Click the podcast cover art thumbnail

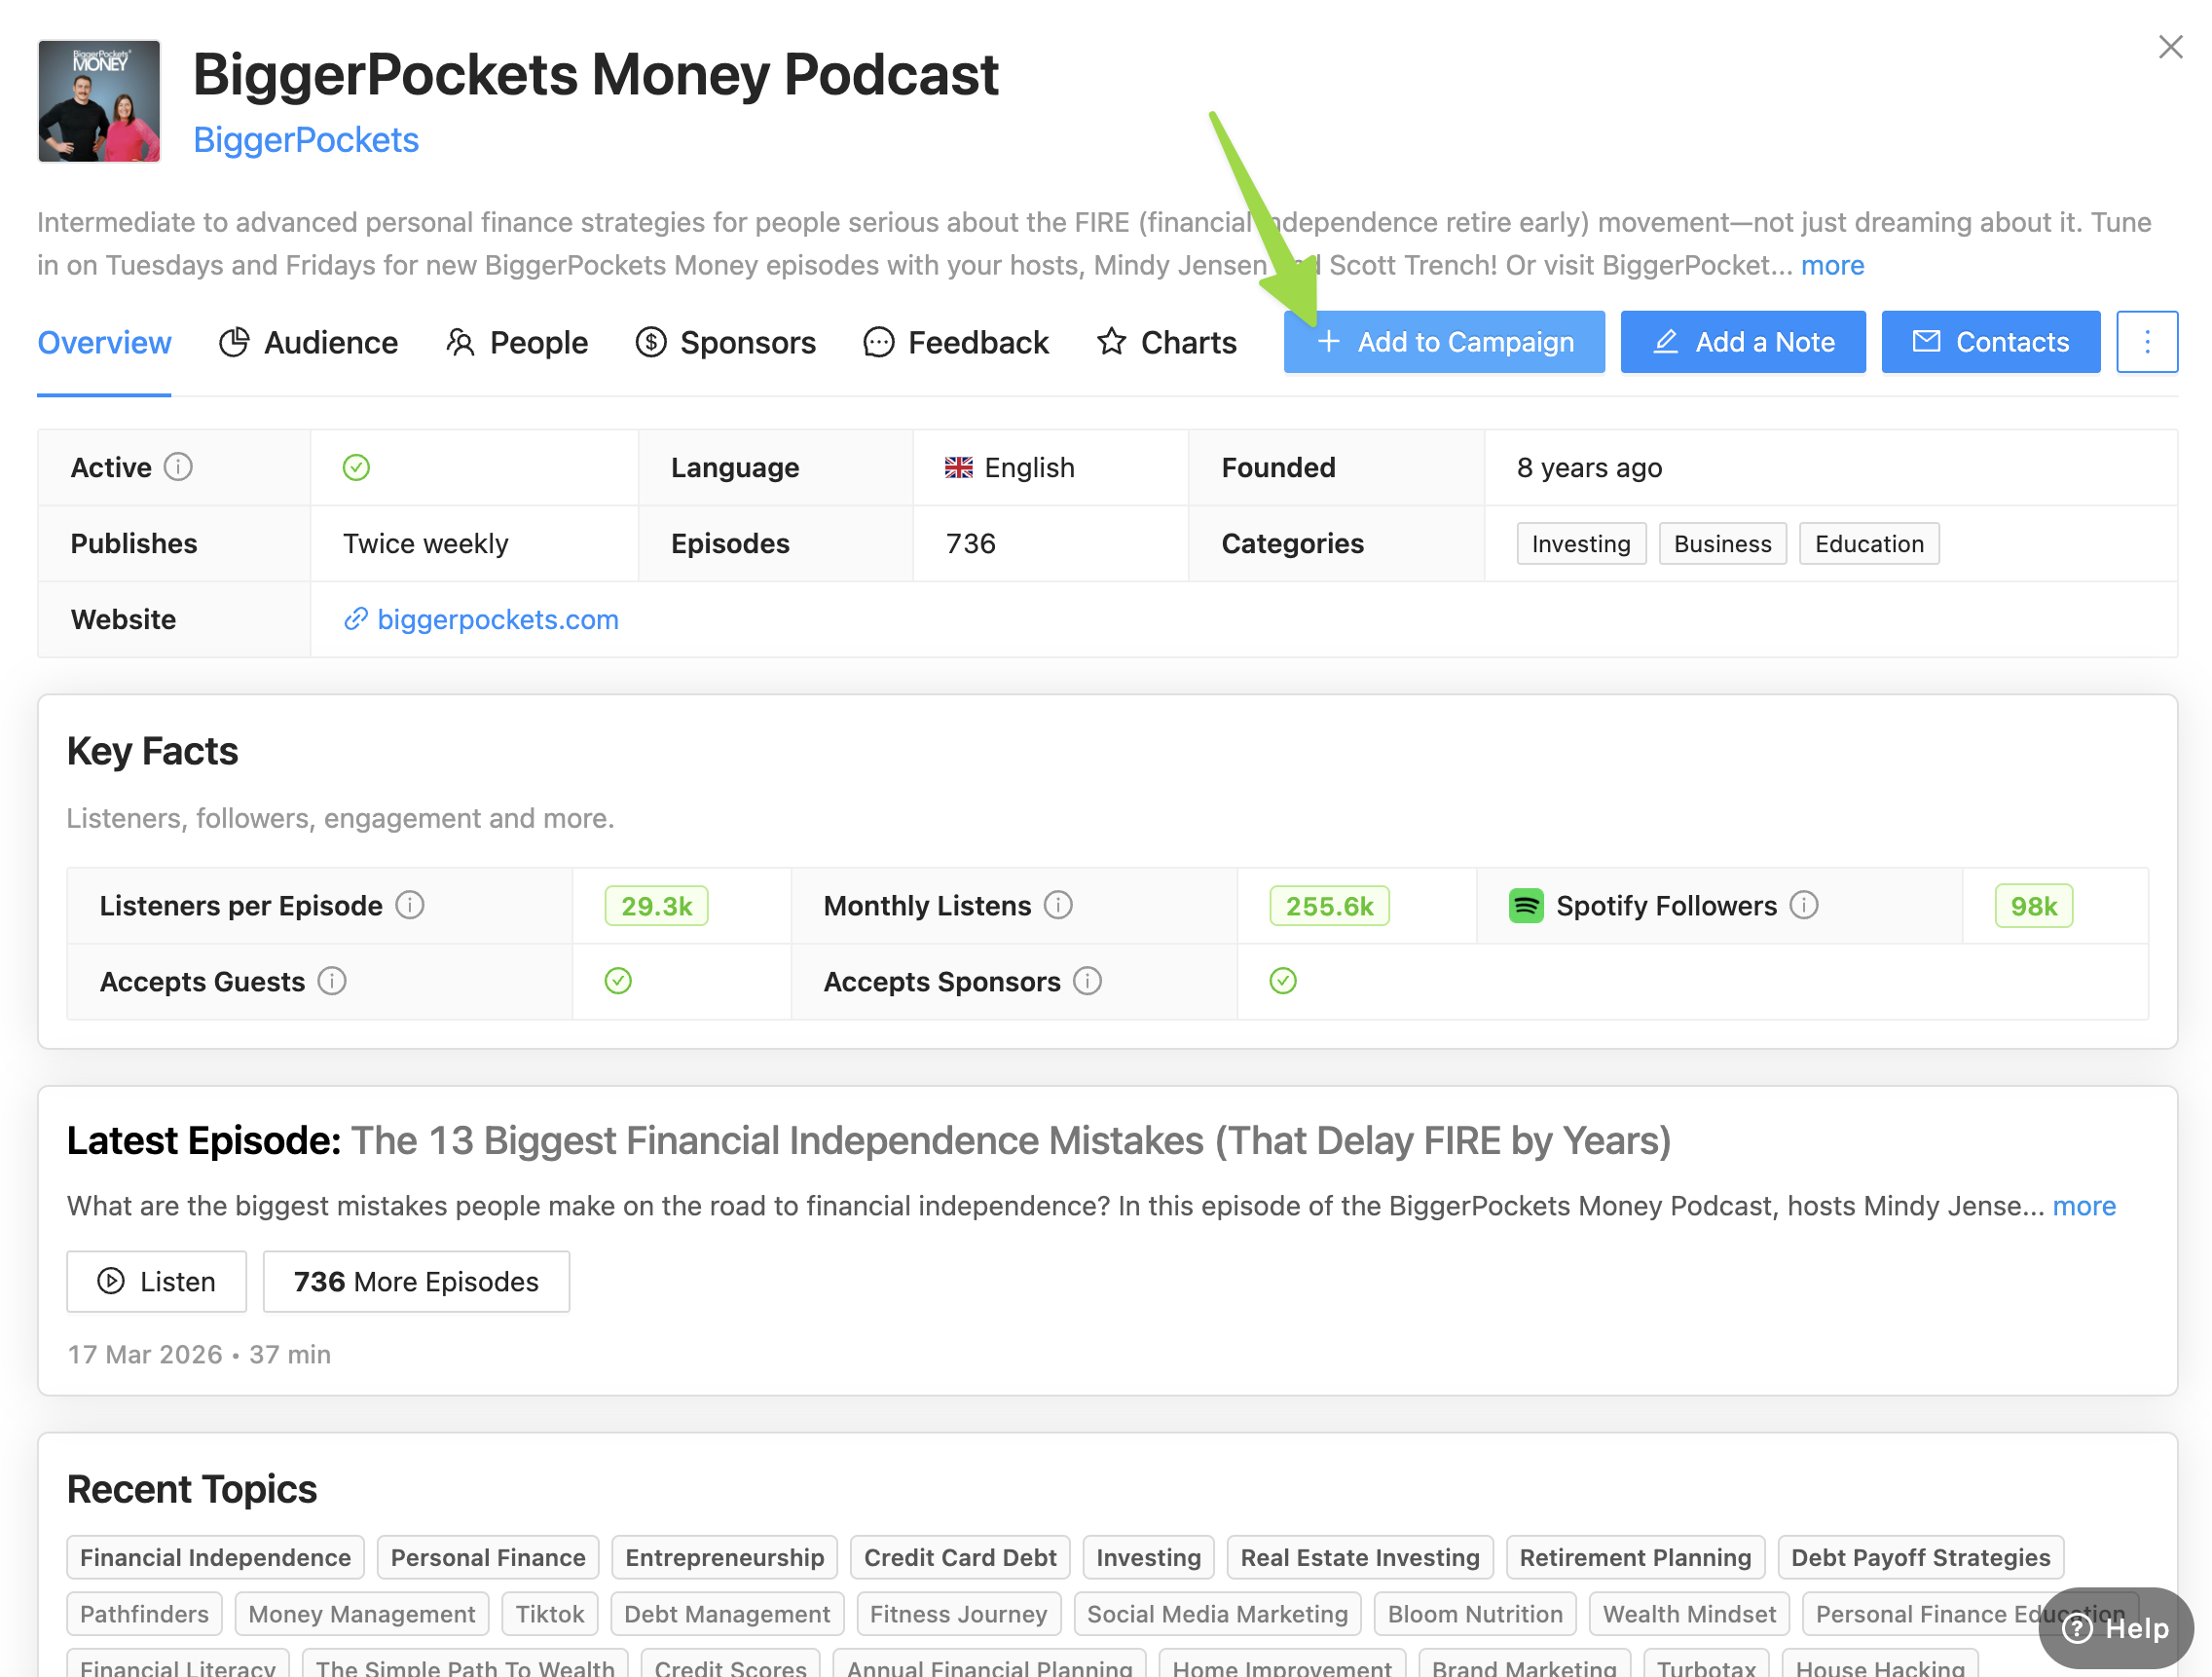pyautogui.click(x=99, y=101)
